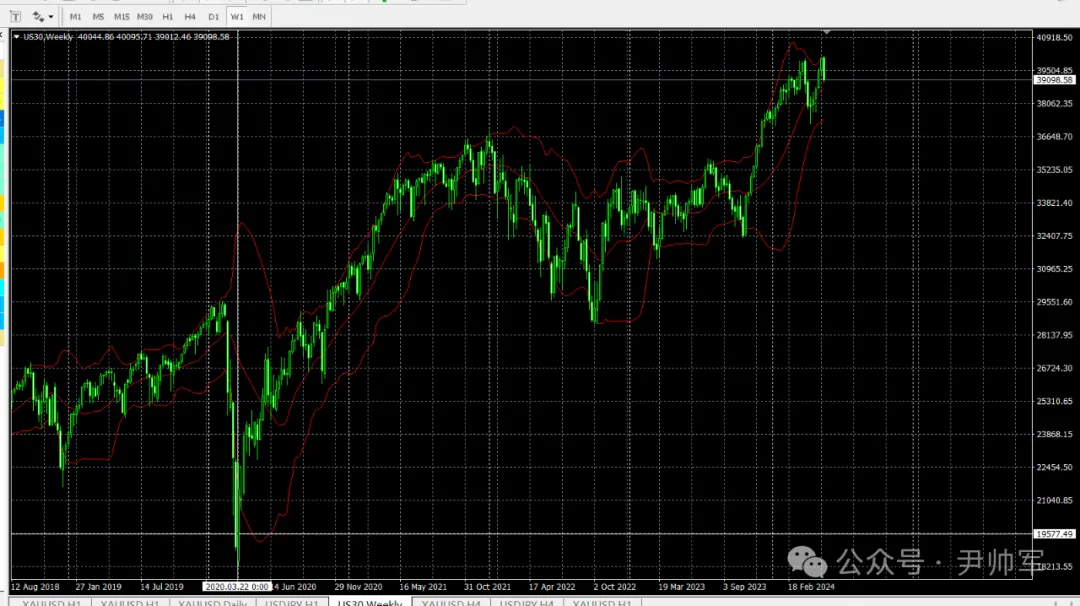
Task: Open the USDJPY,H4 chart tab
Action: pyautogui.click(x=526, y=603)
